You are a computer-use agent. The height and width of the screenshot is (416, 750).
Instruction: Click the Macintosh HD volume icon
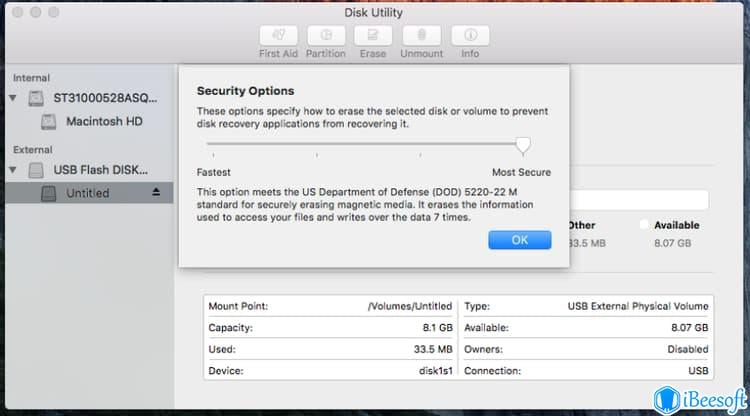tap(48, 122)
